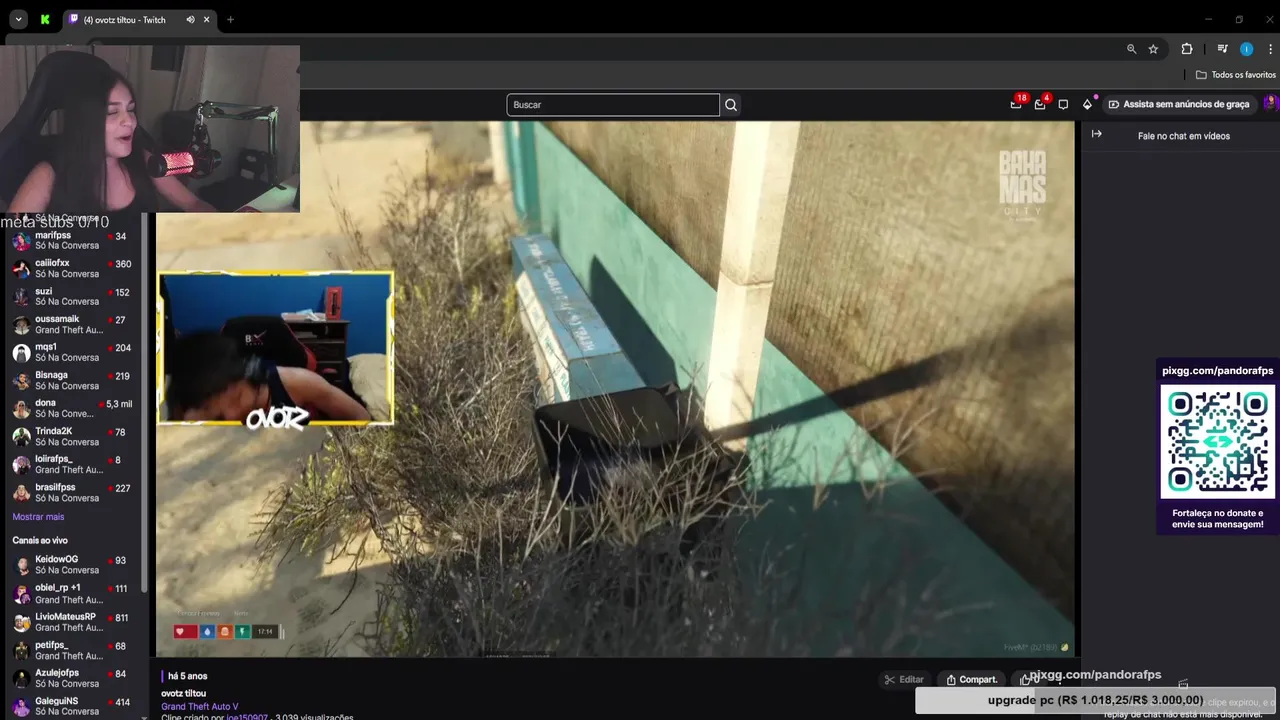The height and width of the screenshot is (720, 1280).
Task: Open the Twitch whispers chat icon
Action: [x=1063, y=104]
